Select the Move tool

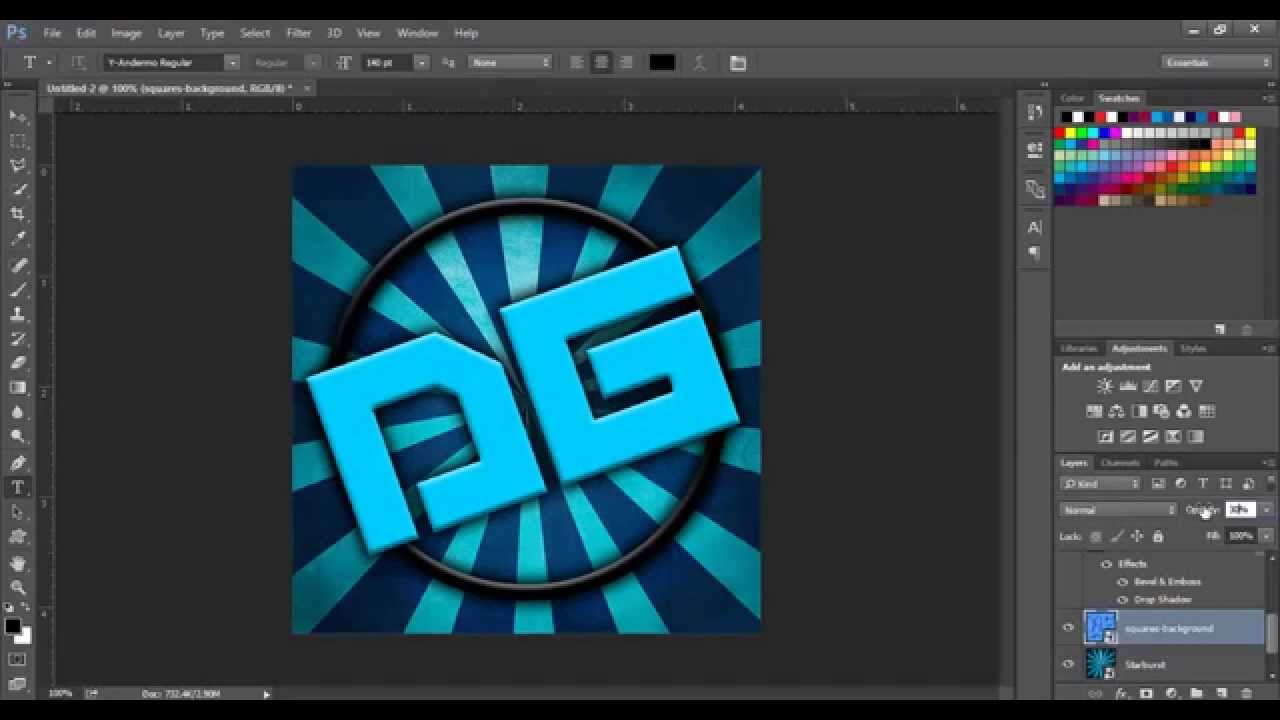pyautogui.click(x=18, y=115)
